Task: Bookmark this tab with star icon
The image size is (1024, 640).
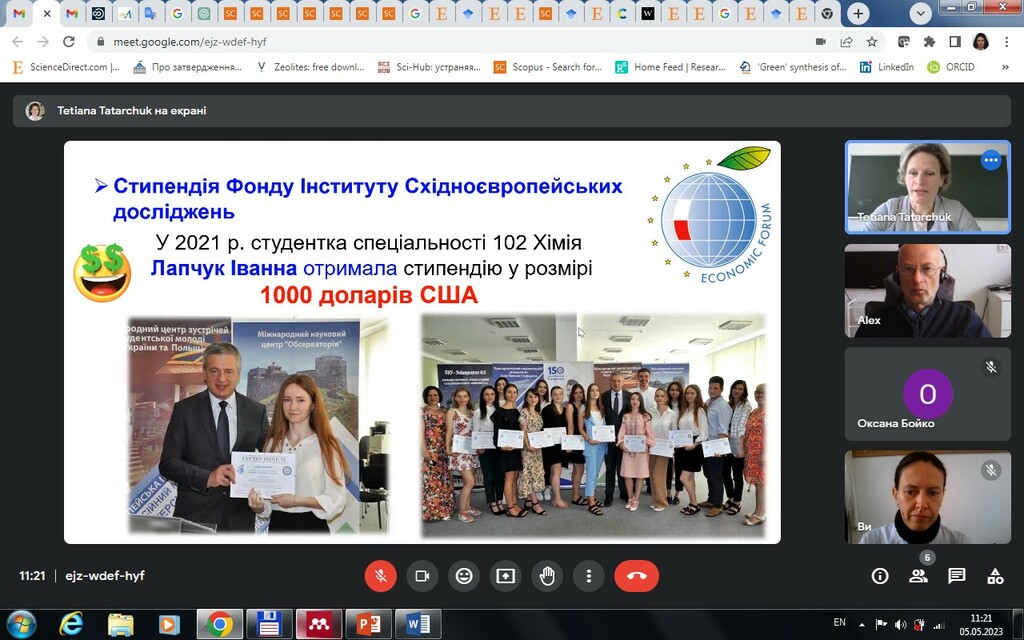Action: click(872, 42)
